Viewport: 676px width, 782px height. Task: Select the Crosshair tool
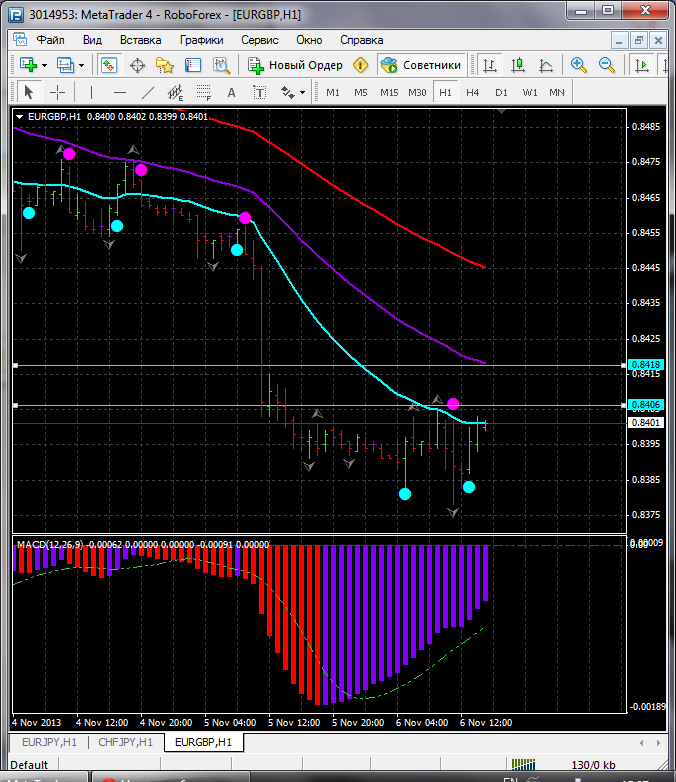(58, 92)
